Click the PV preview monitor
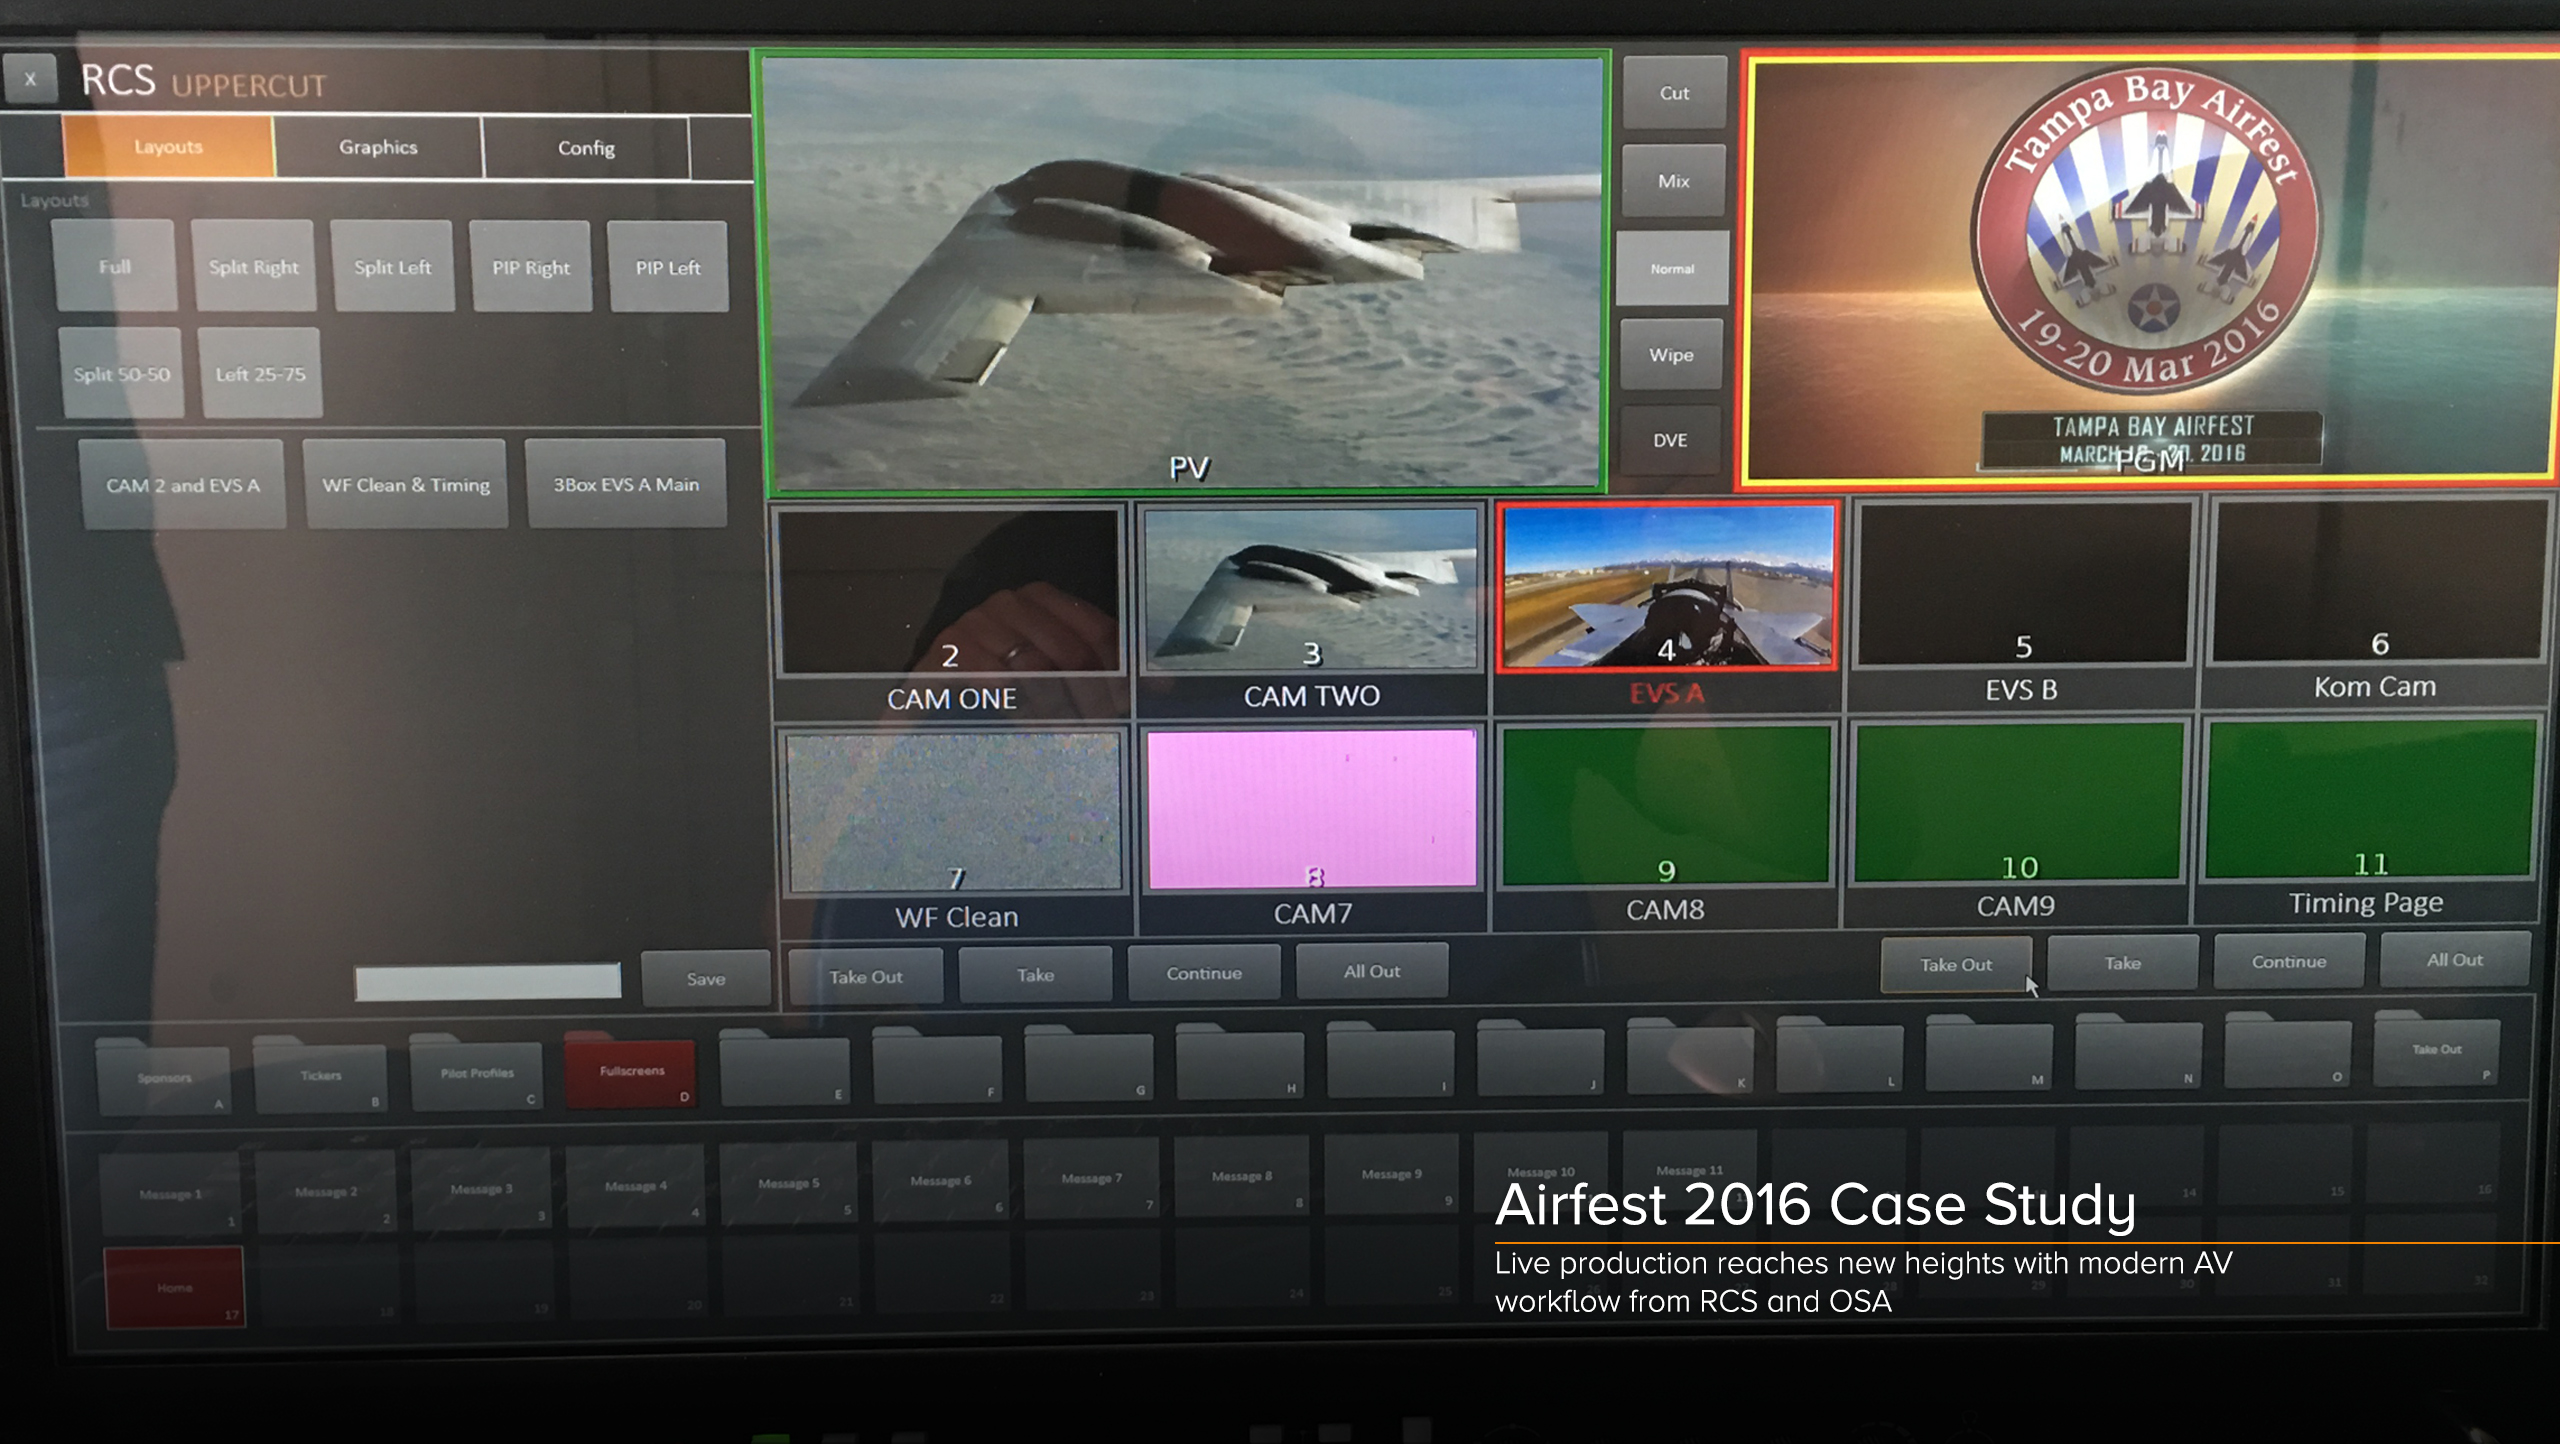2560x1444 pixels. click(1183, 272)
